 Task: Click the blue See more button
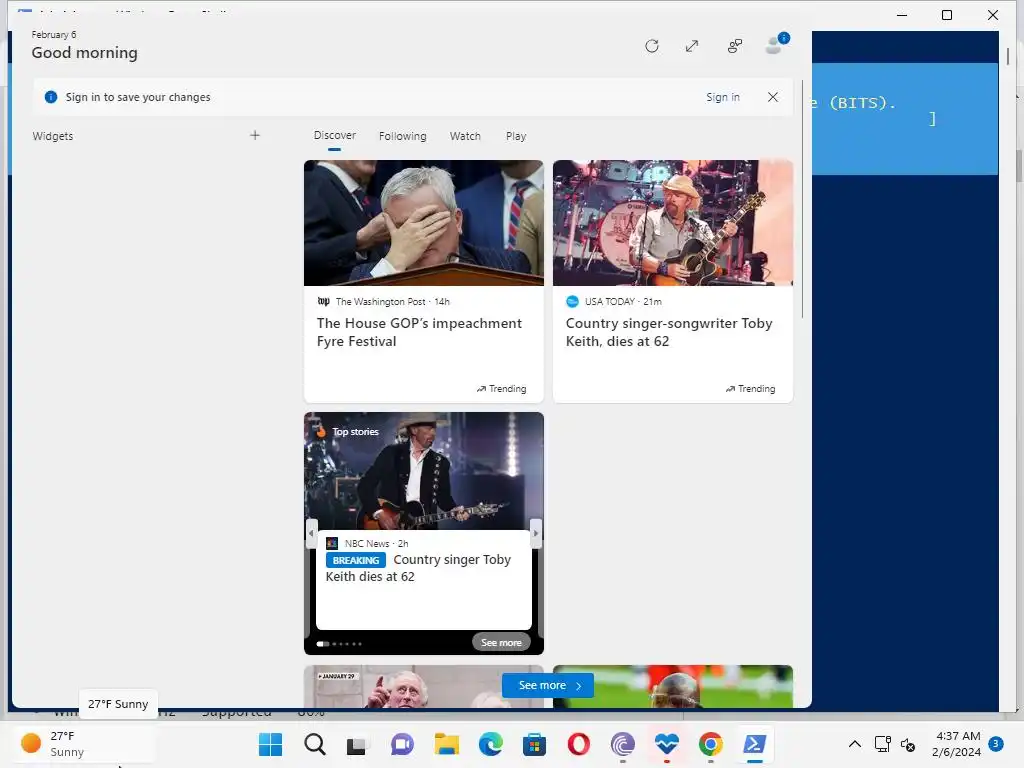547,685
